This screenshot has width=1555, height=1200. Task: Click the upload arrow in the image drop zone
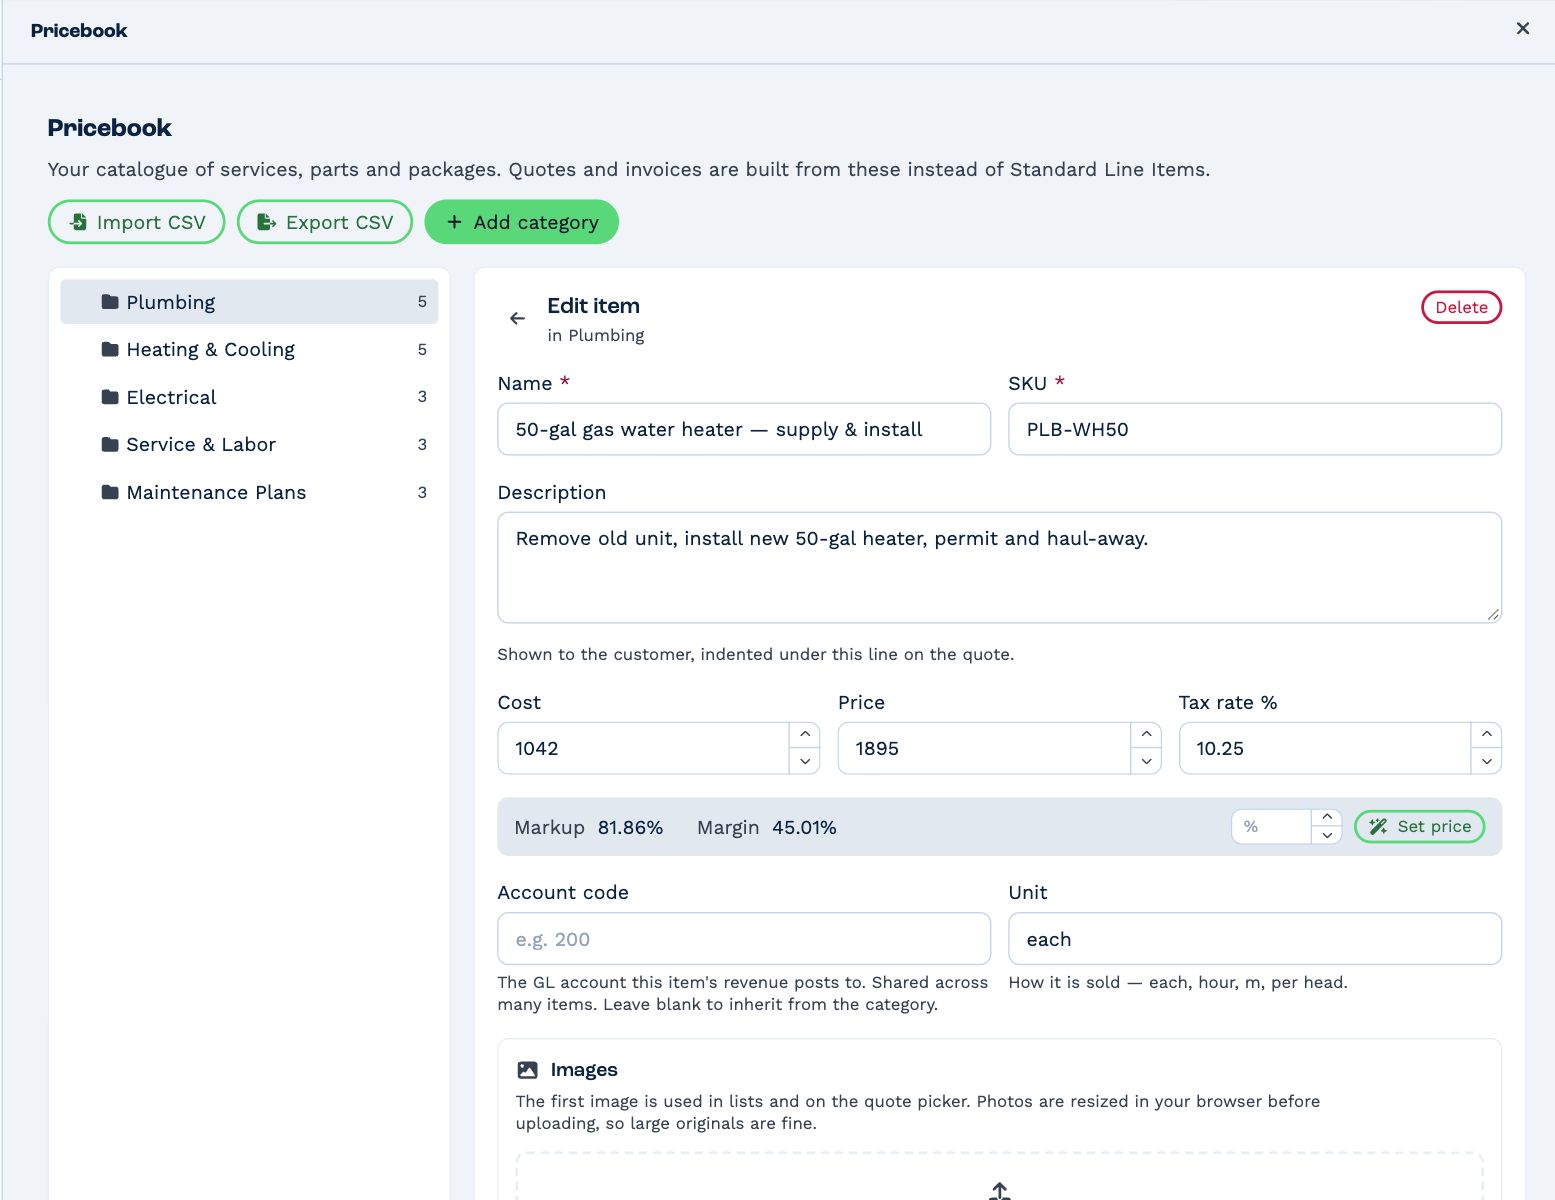pos(999,1191)
